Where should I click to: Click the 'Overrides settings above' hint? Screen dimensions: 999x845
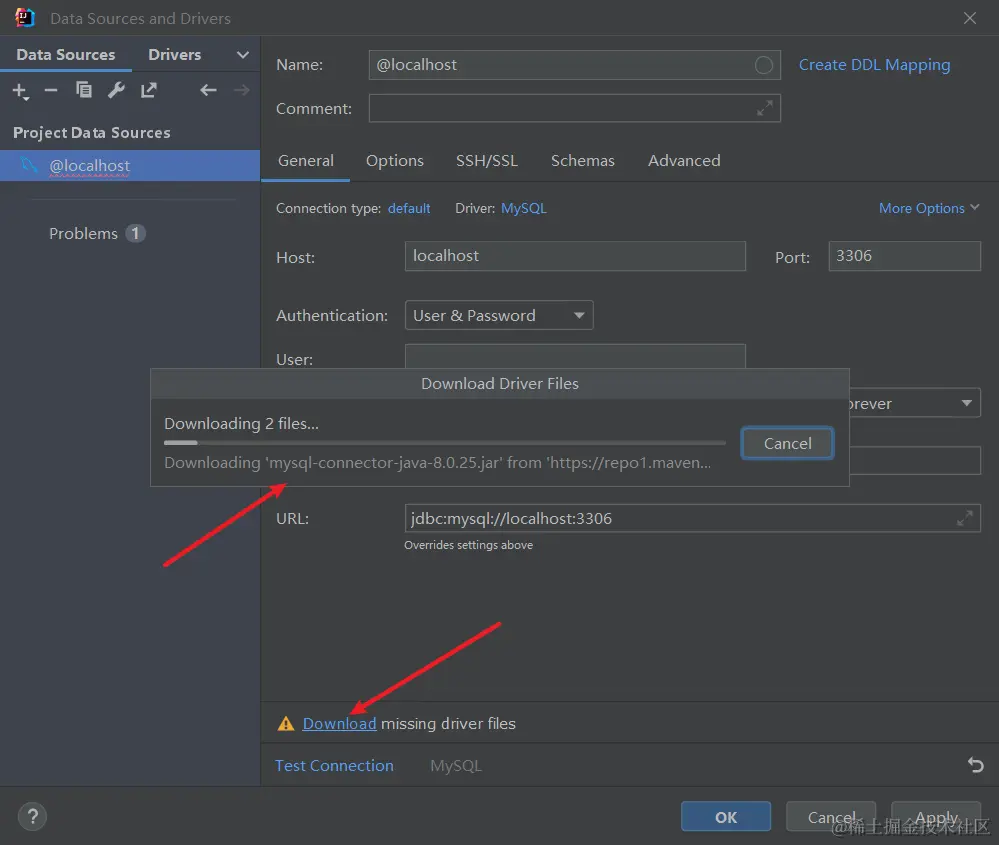tap(468, 545)
